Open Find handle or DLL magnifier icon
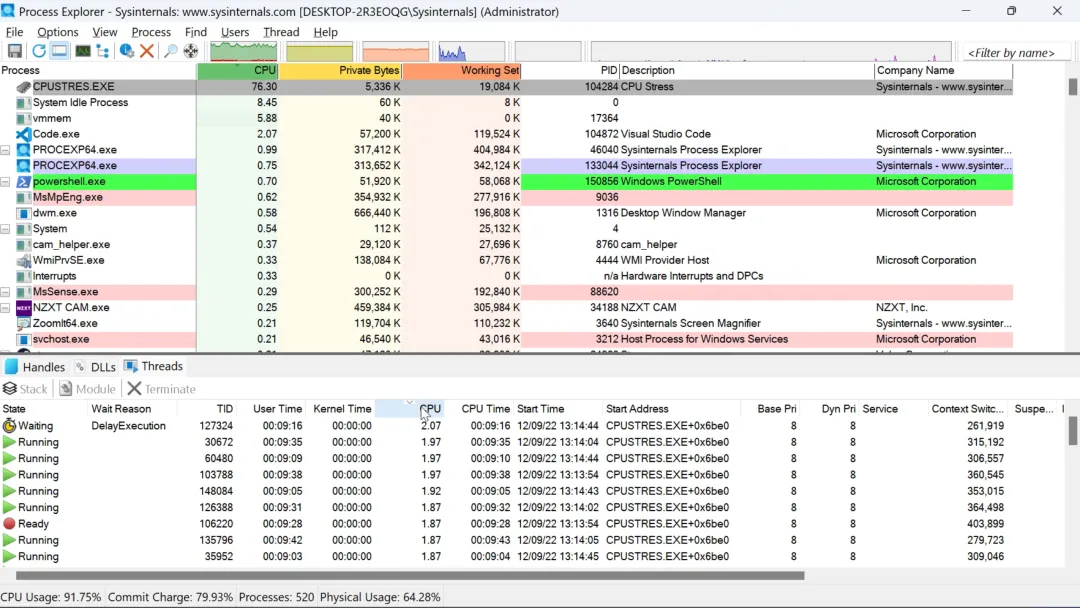Screen dimensions: 1080x608 coord(170,51)
